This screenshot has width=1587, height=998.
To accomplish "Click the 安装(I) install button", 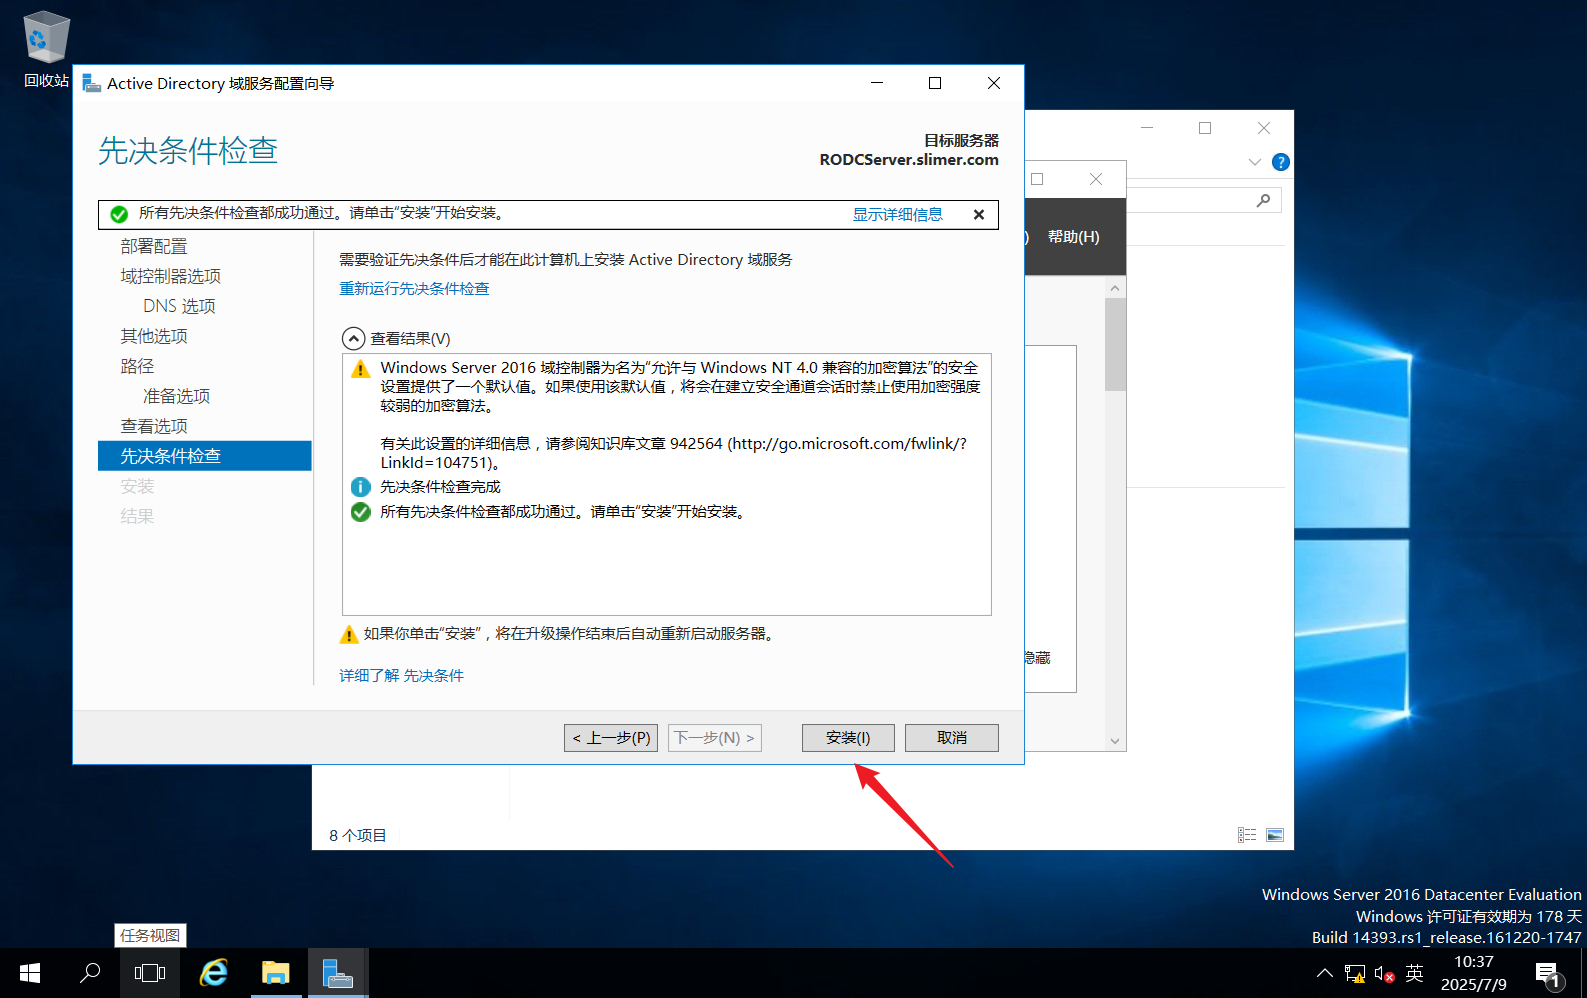I will point(848,738).
